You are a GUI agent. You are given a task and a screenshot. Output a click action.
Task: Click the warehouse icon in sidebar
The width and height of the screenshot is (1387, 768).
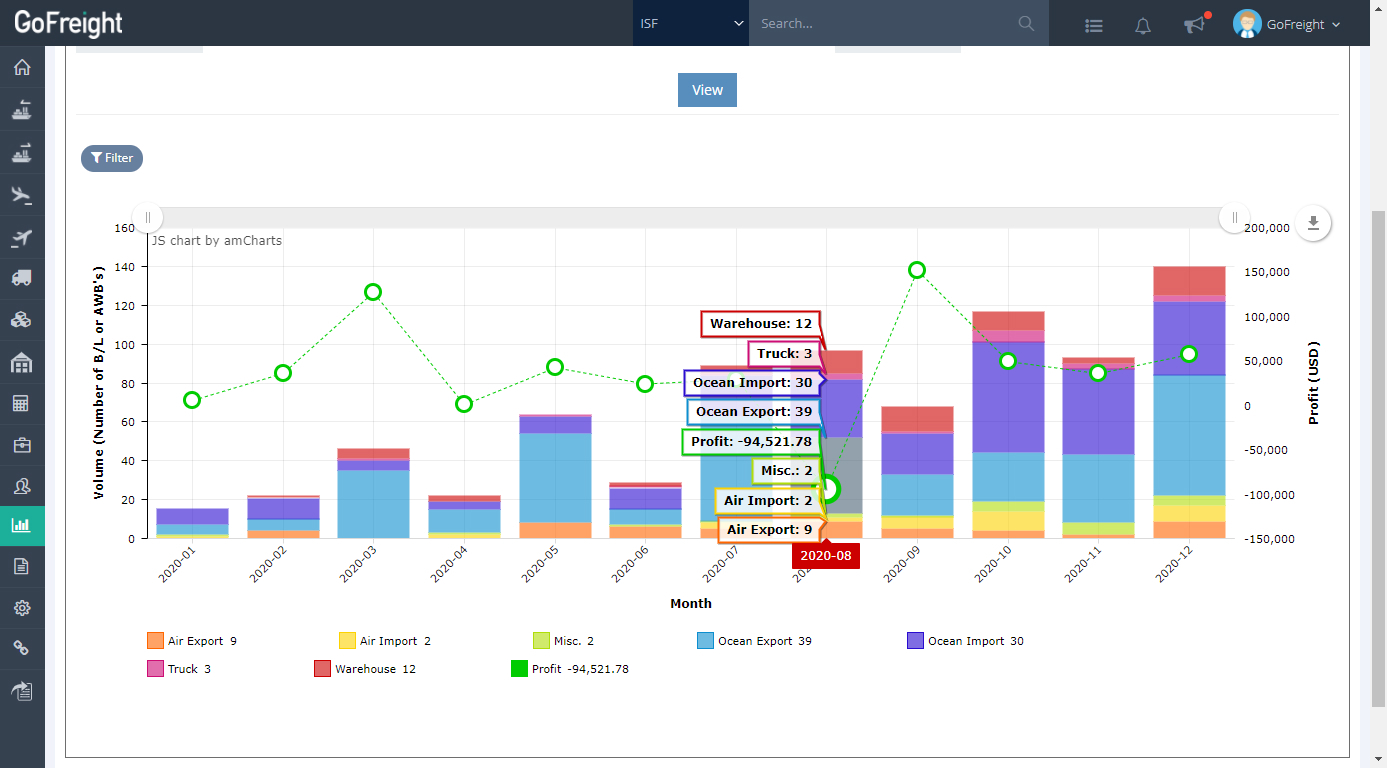[22, 361]
